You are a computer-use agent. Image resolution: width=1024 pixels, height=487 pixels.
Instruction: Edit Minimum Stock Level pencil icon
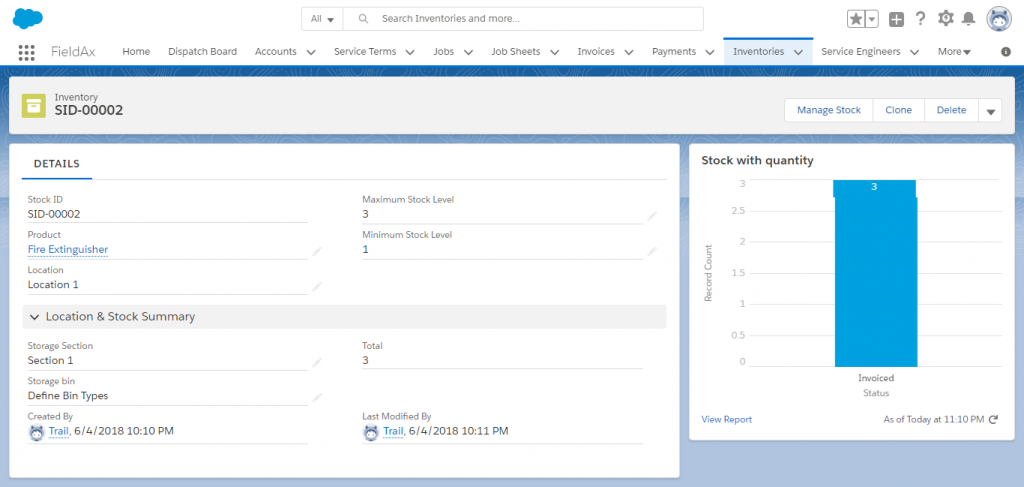(652, 251)
